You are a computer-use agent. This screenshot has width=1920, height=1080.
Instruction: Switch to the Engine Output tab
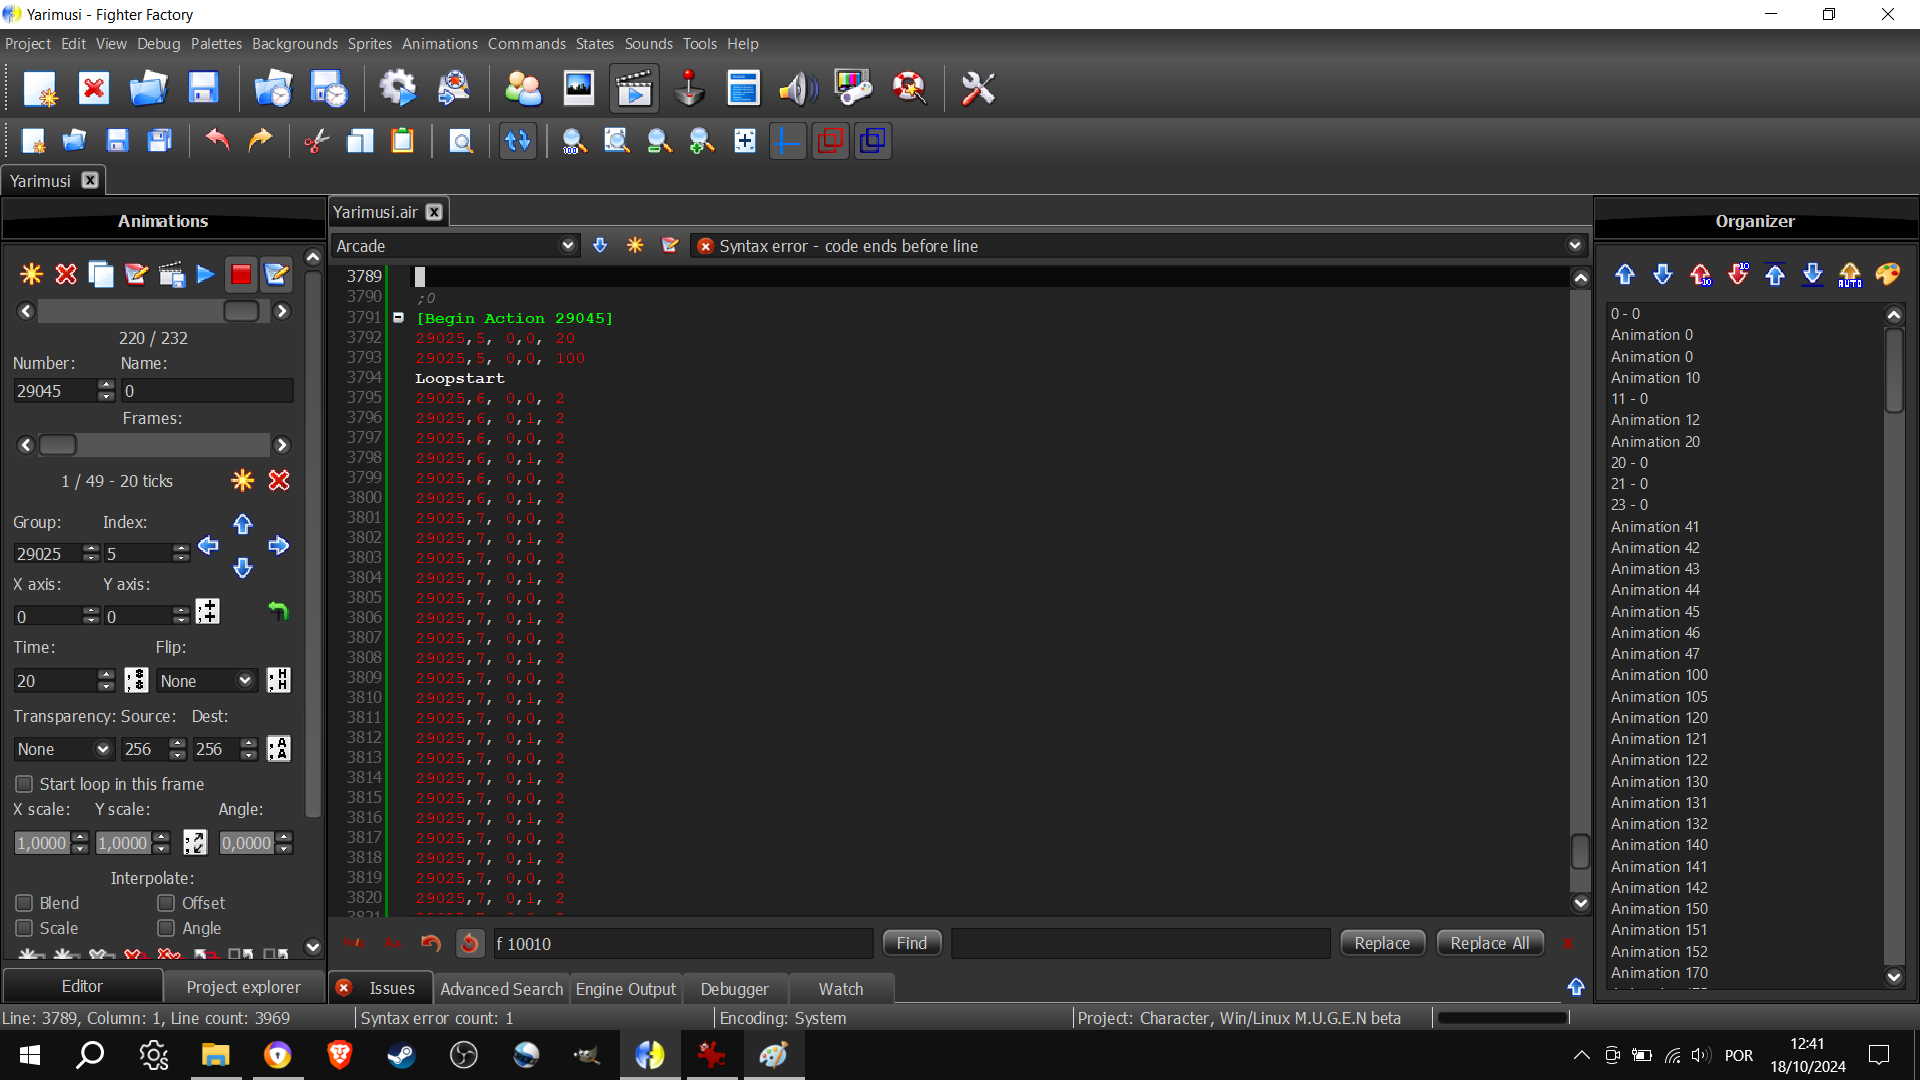[x=626, y=989]
